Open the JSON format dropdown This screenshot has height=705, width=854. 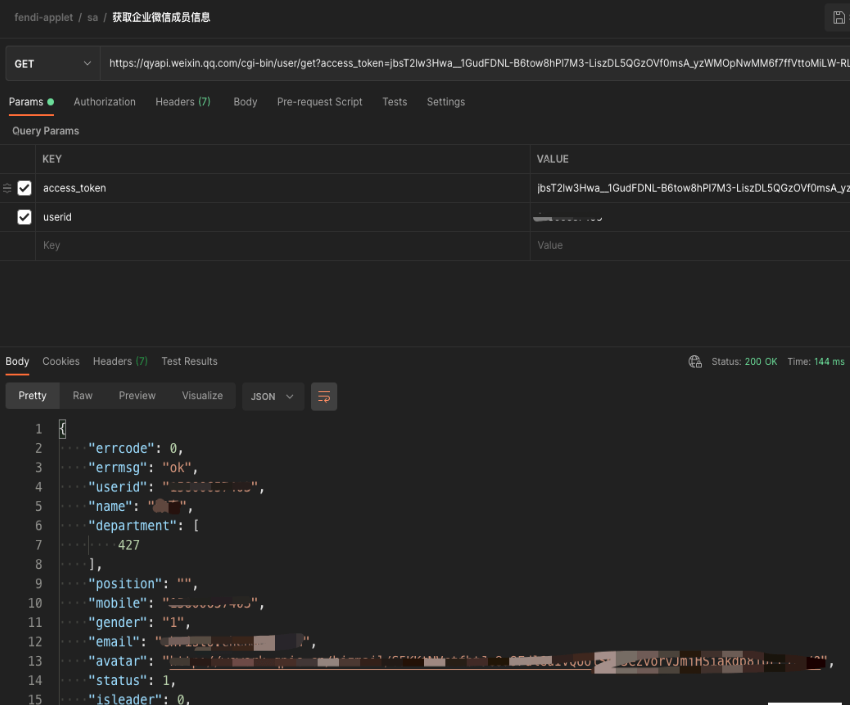click(x=273, y=397)
